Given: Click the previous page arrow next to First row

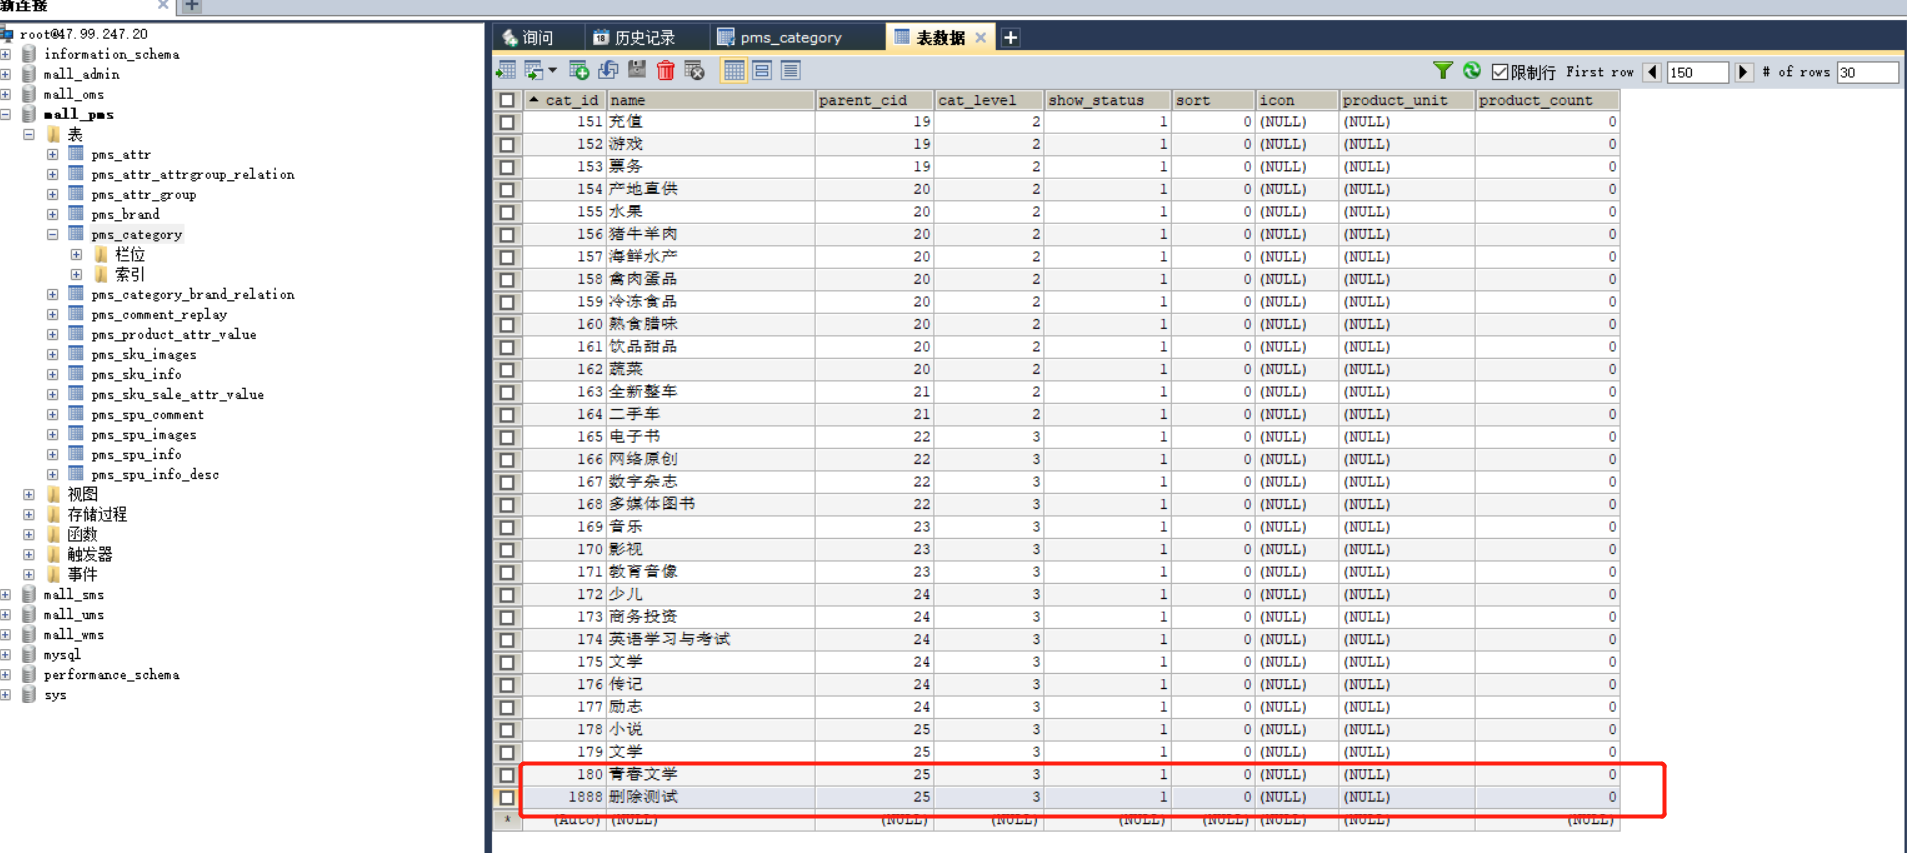Looking at the screenshot, I should coord(1652,72).
